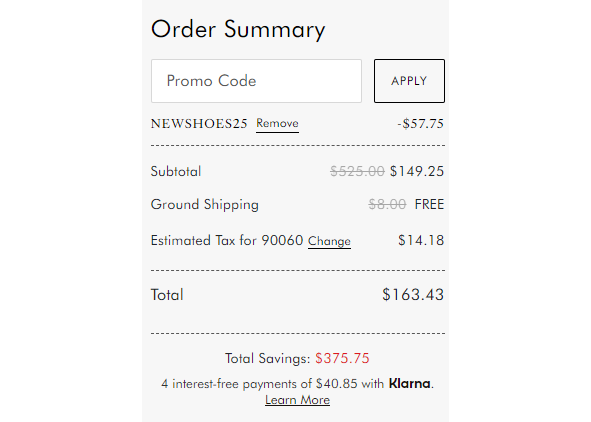Screen dimensions: 591x422
Task: Click the red $375.75 total savings
Action: 342,358
